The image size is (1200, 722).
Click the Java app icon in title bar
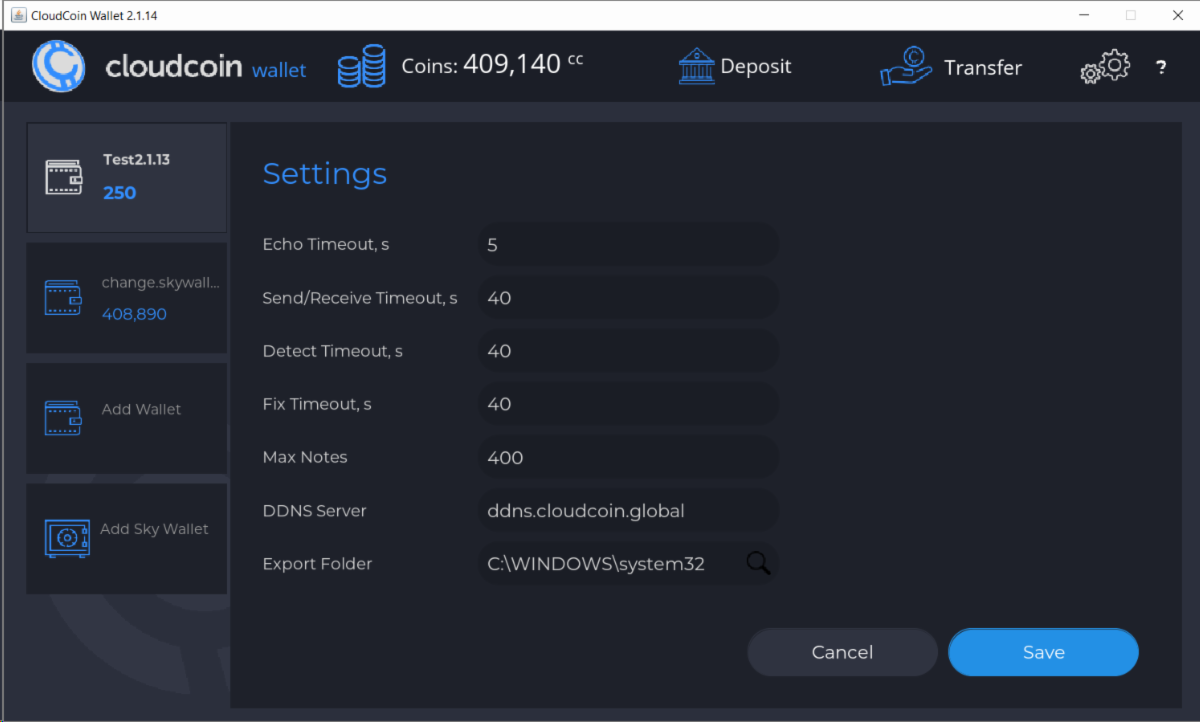click(x=17, y=15)
